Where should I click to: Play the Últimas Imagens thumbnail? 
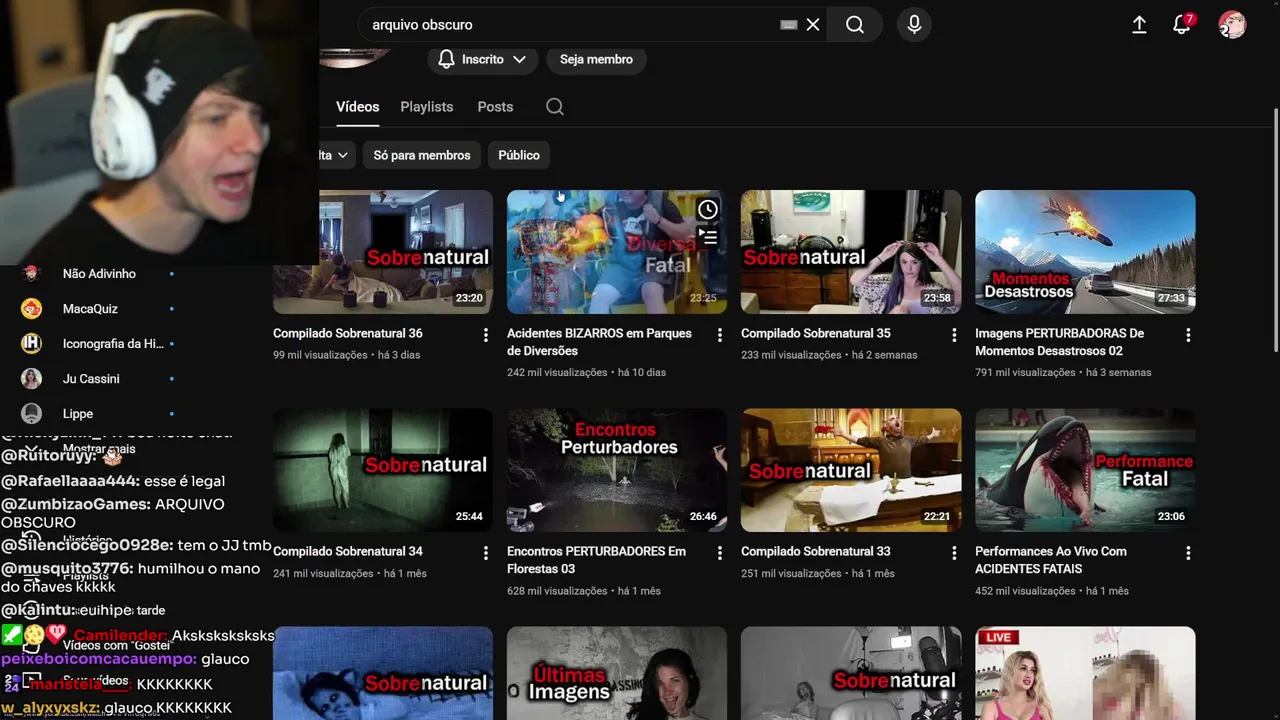[x=617, y=673]
